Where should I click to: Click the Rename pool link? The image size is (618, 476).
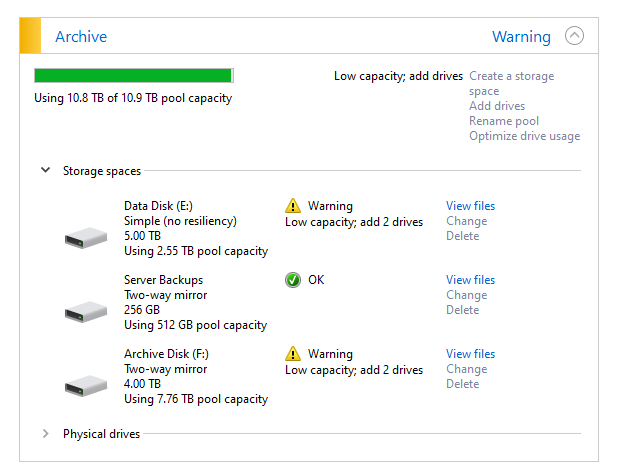[504, 121]
